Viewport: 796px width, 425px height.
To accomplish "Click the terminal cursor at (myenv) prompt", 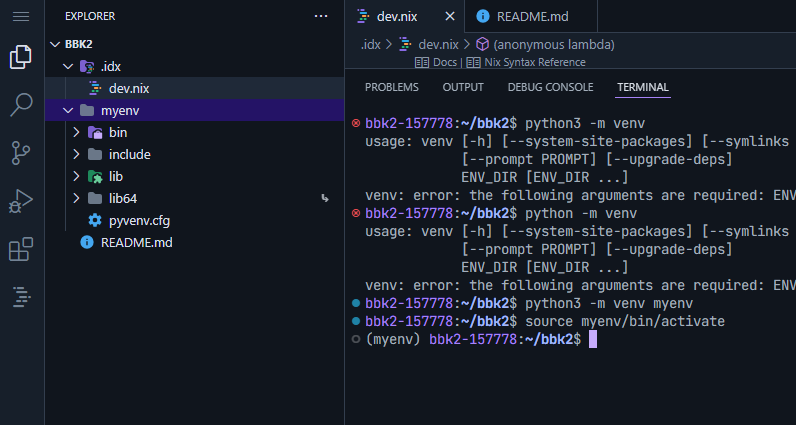I will (x=592, y=339).
